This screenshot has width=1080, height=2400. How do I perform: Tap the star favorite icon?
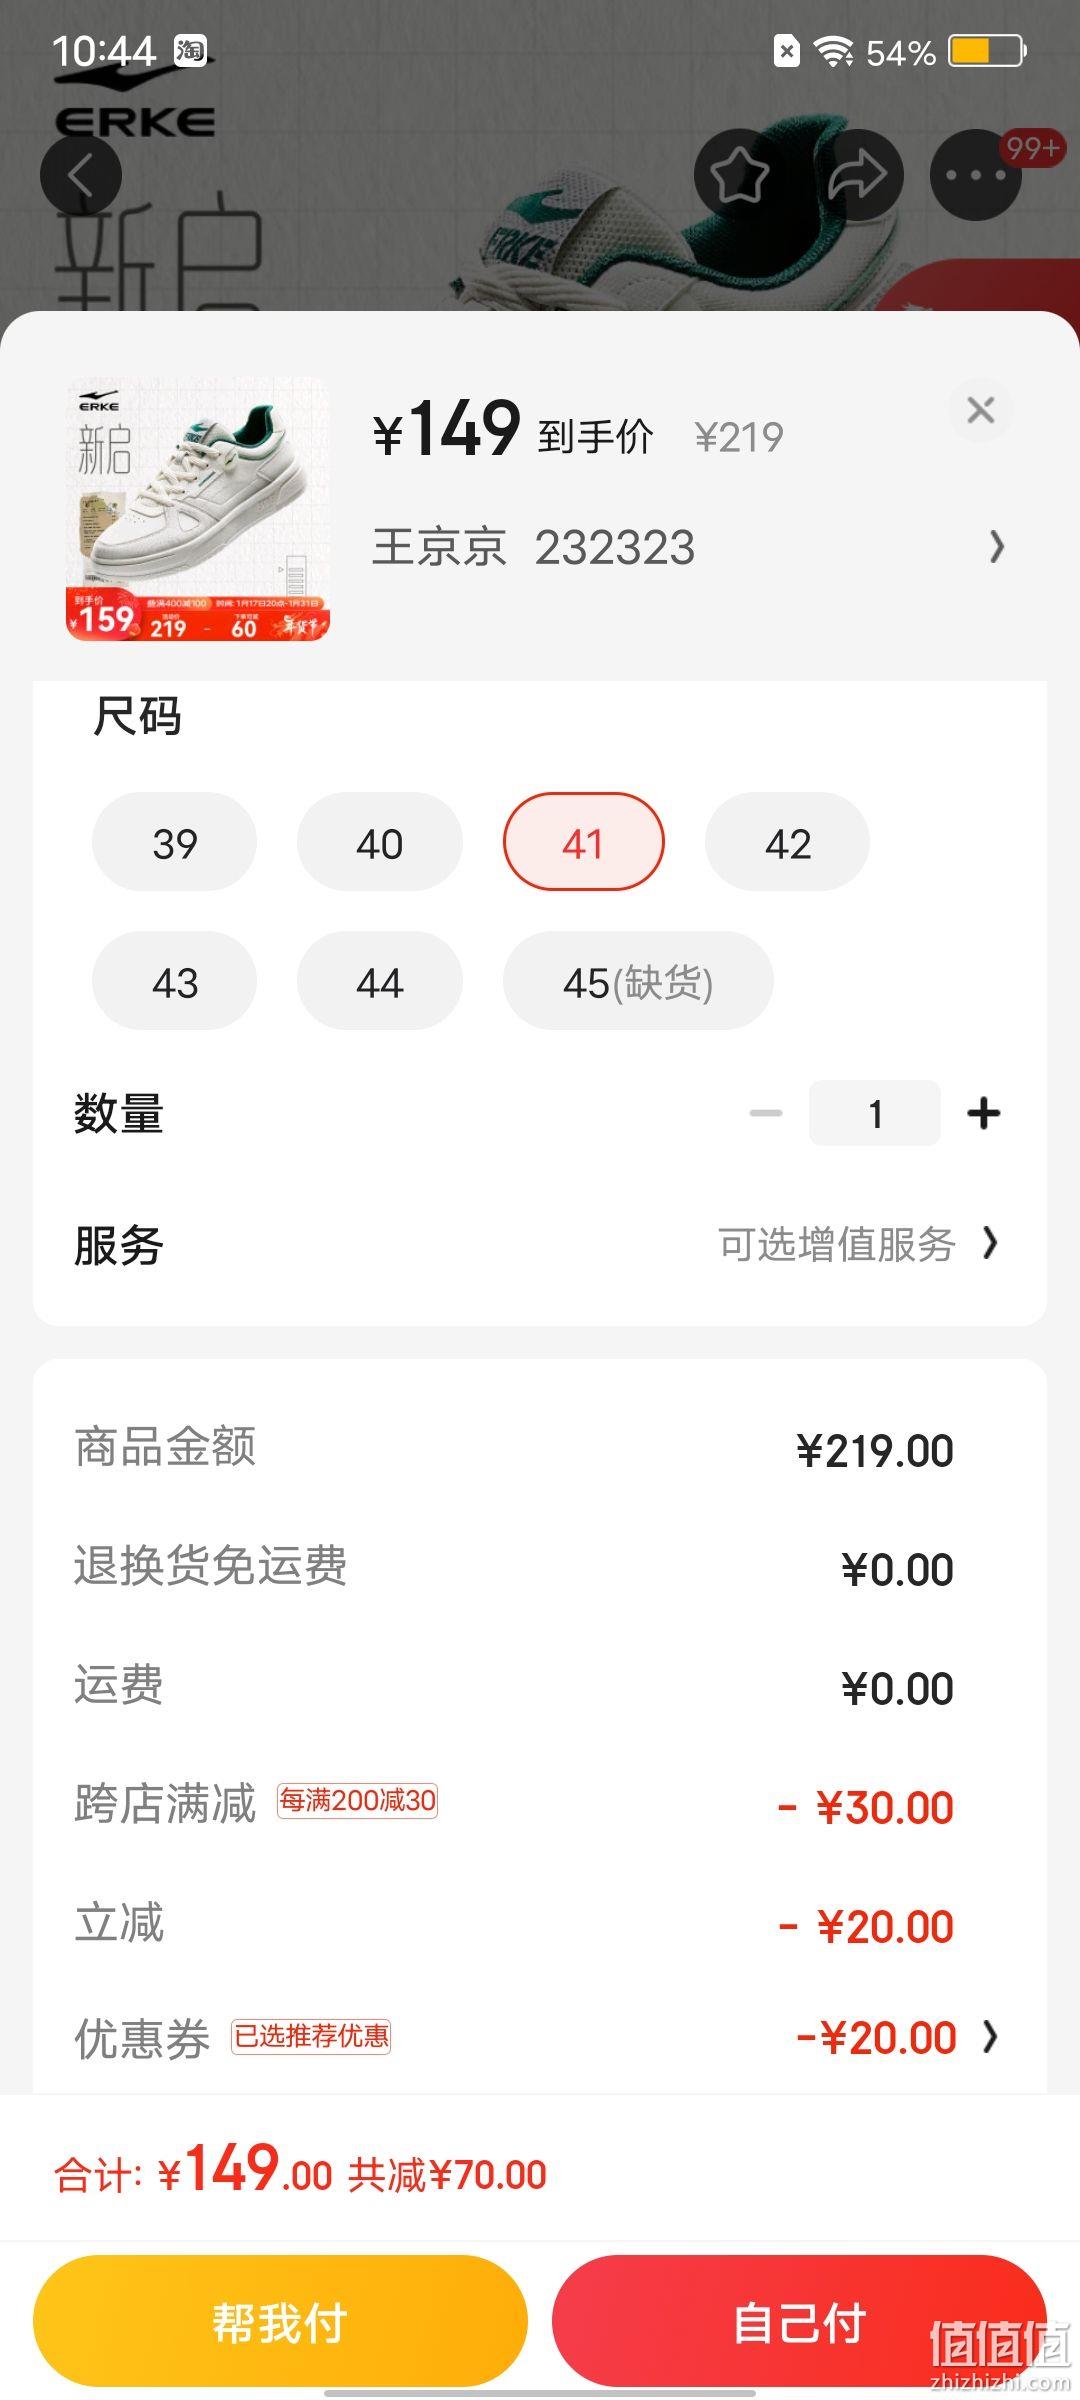pyautogui.click(x=739, y=175)
